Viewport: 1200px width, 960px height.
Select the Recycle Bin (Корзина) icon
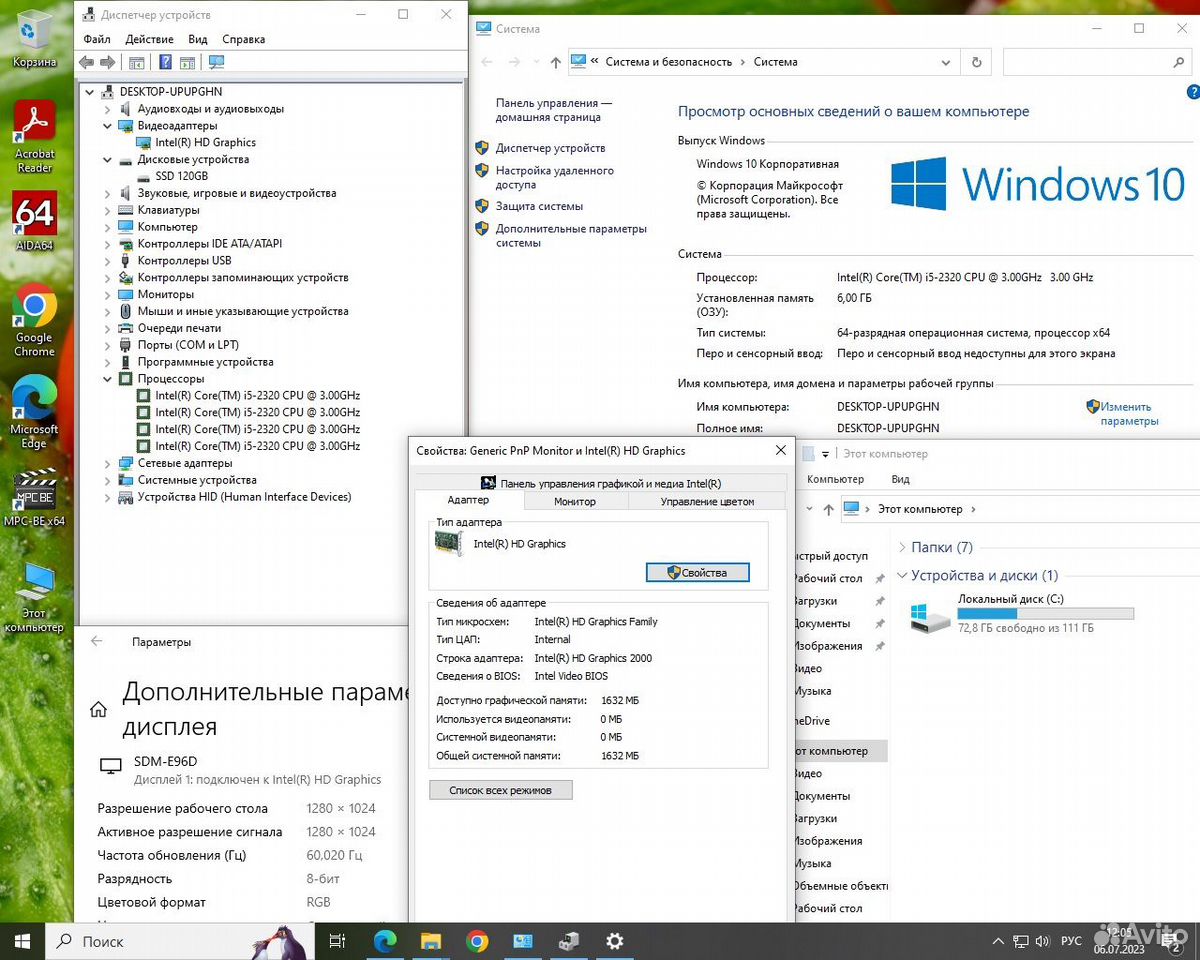pyautogui.click(x=34, y=40)
